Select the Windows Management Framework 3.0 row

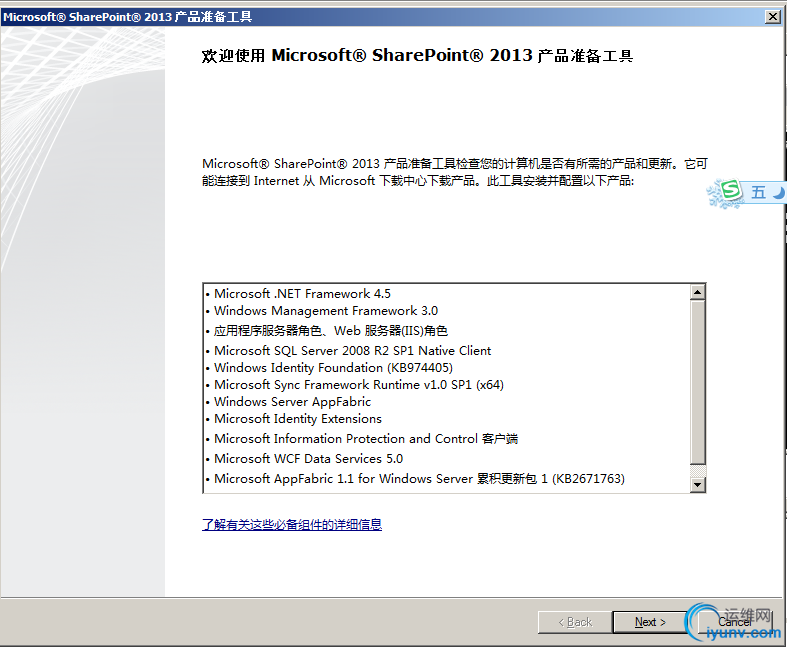pyautogui.click(x=322, y=311)
